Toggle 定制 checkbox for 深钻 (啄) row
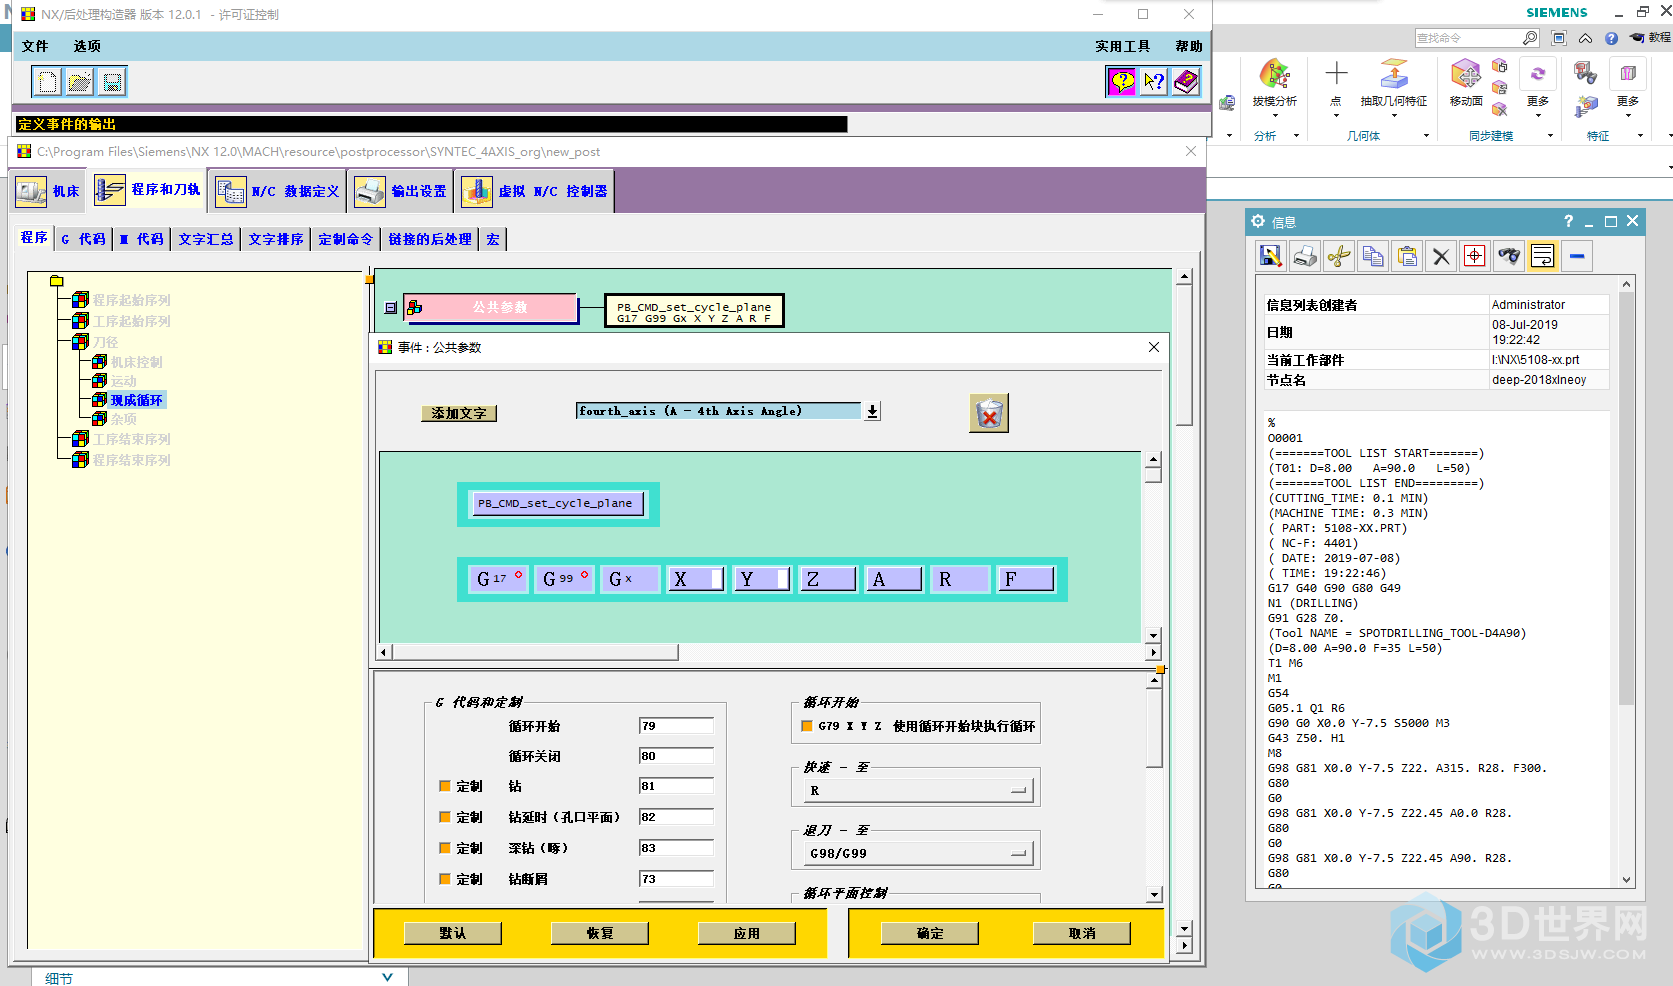The width and height of the screenshot is (1673, 986). pos(445,848)
